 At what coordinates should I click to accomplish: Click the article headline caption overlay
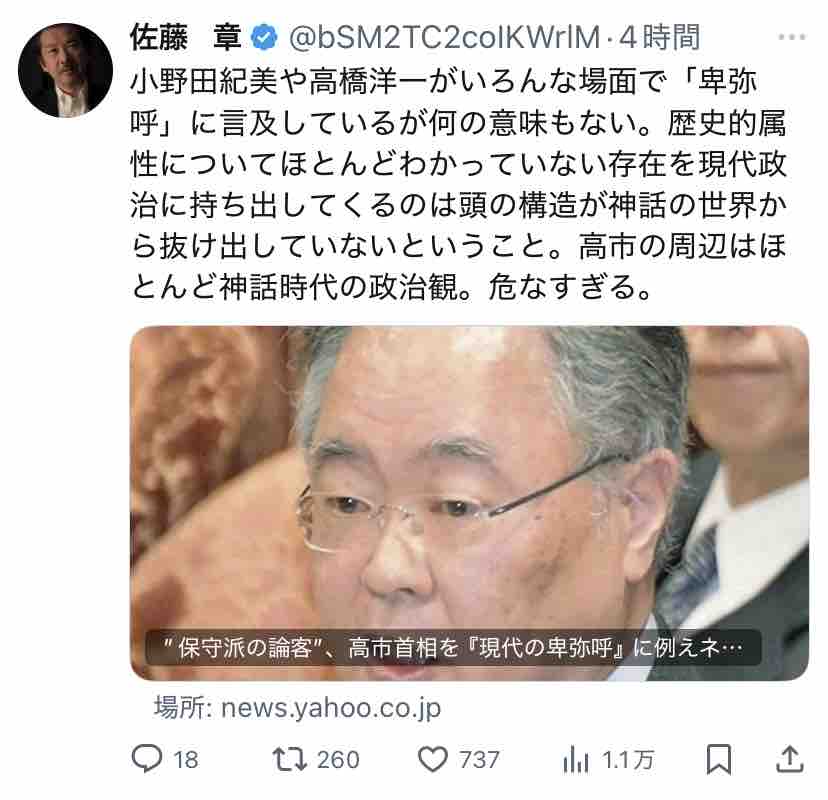[x=453, y=647]
